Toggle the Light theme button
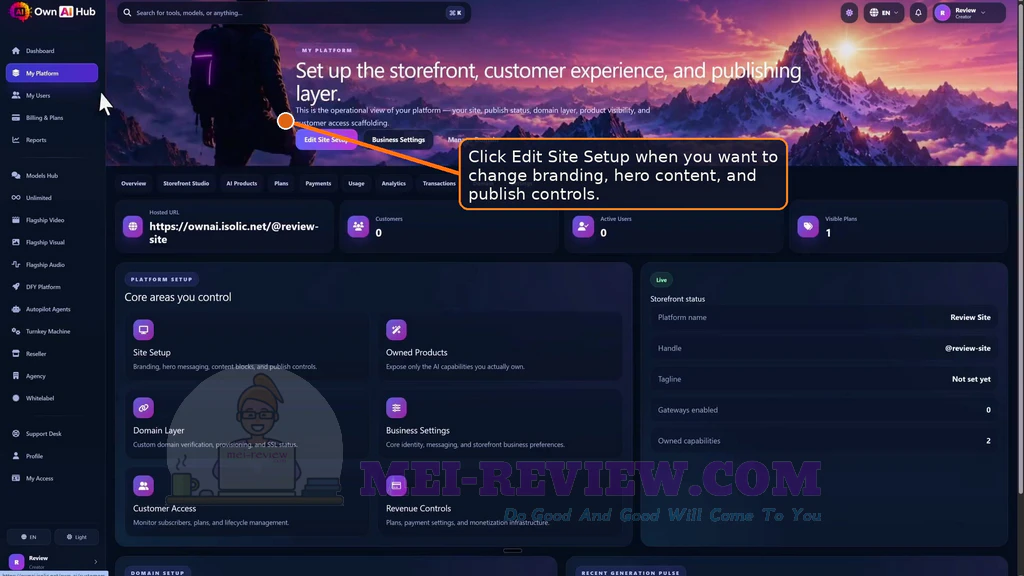Viewport: 1024px width, 576px height. [x=76, y=537]
